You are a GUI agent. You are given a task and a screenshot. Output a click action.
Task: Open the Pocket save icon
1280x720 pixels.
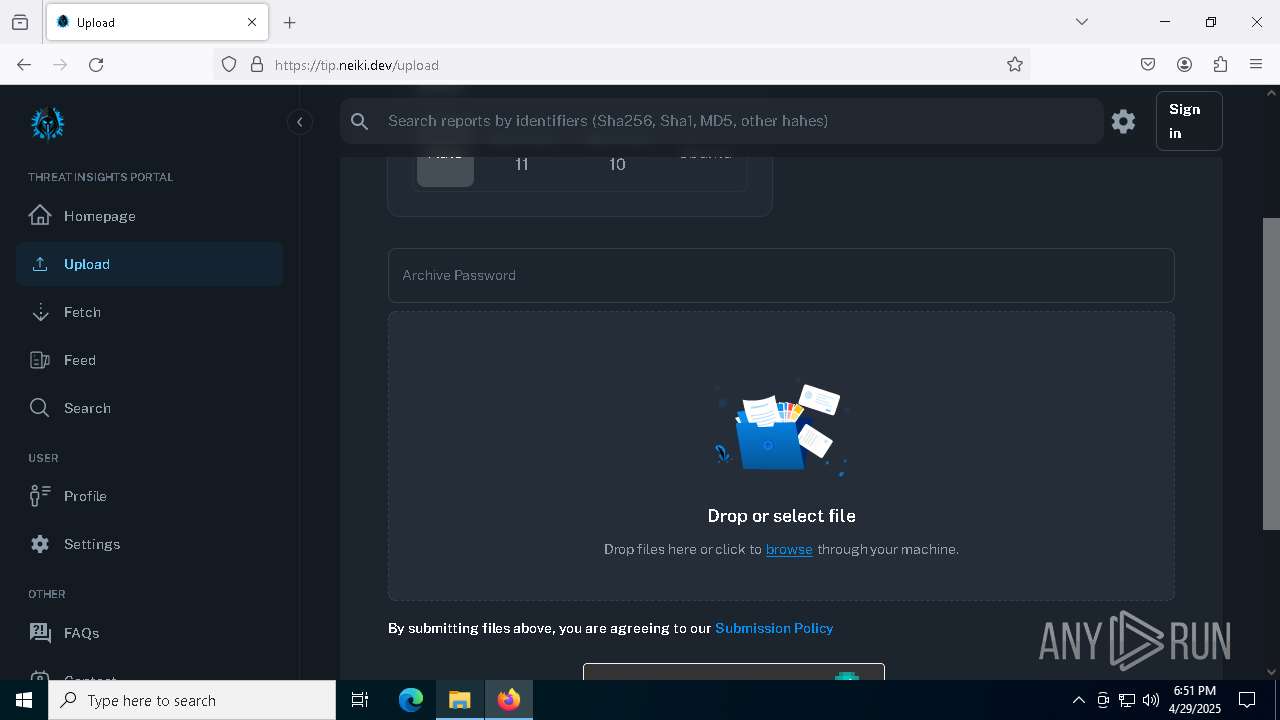[1148, 64]
